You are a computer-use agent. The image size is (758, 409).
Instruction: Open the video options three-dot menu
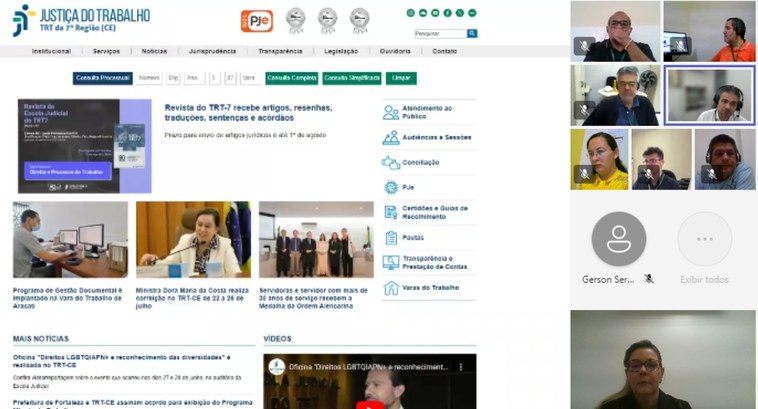coord(461,367)
